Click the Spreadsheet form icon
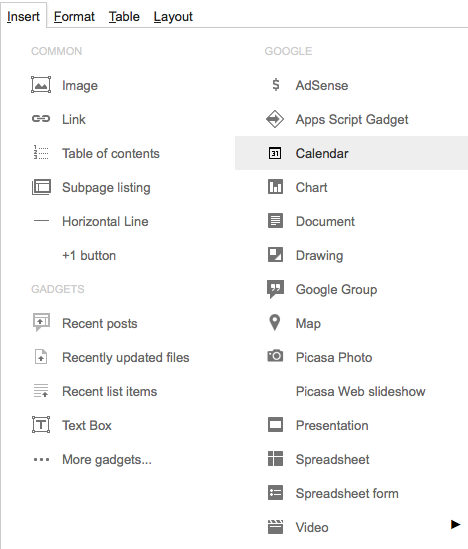 tap(275, 493)
